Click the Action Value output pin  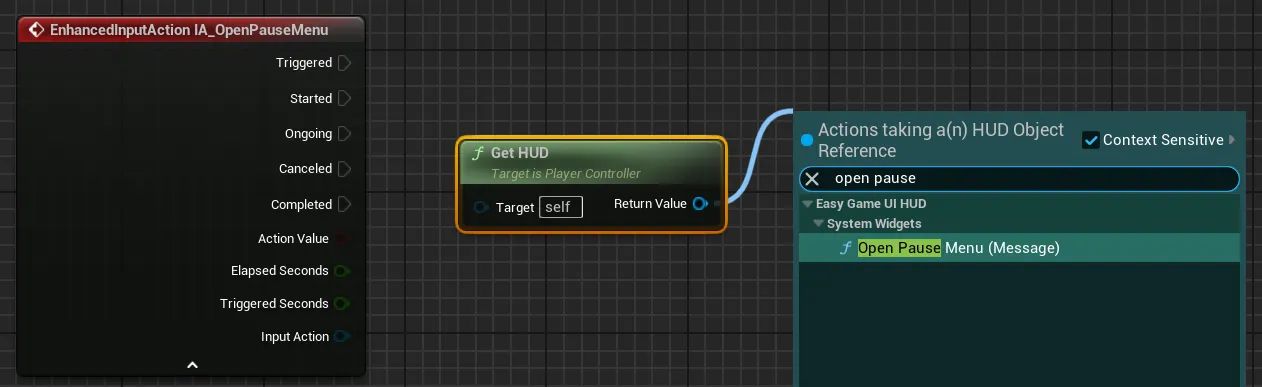click(342, 238)
